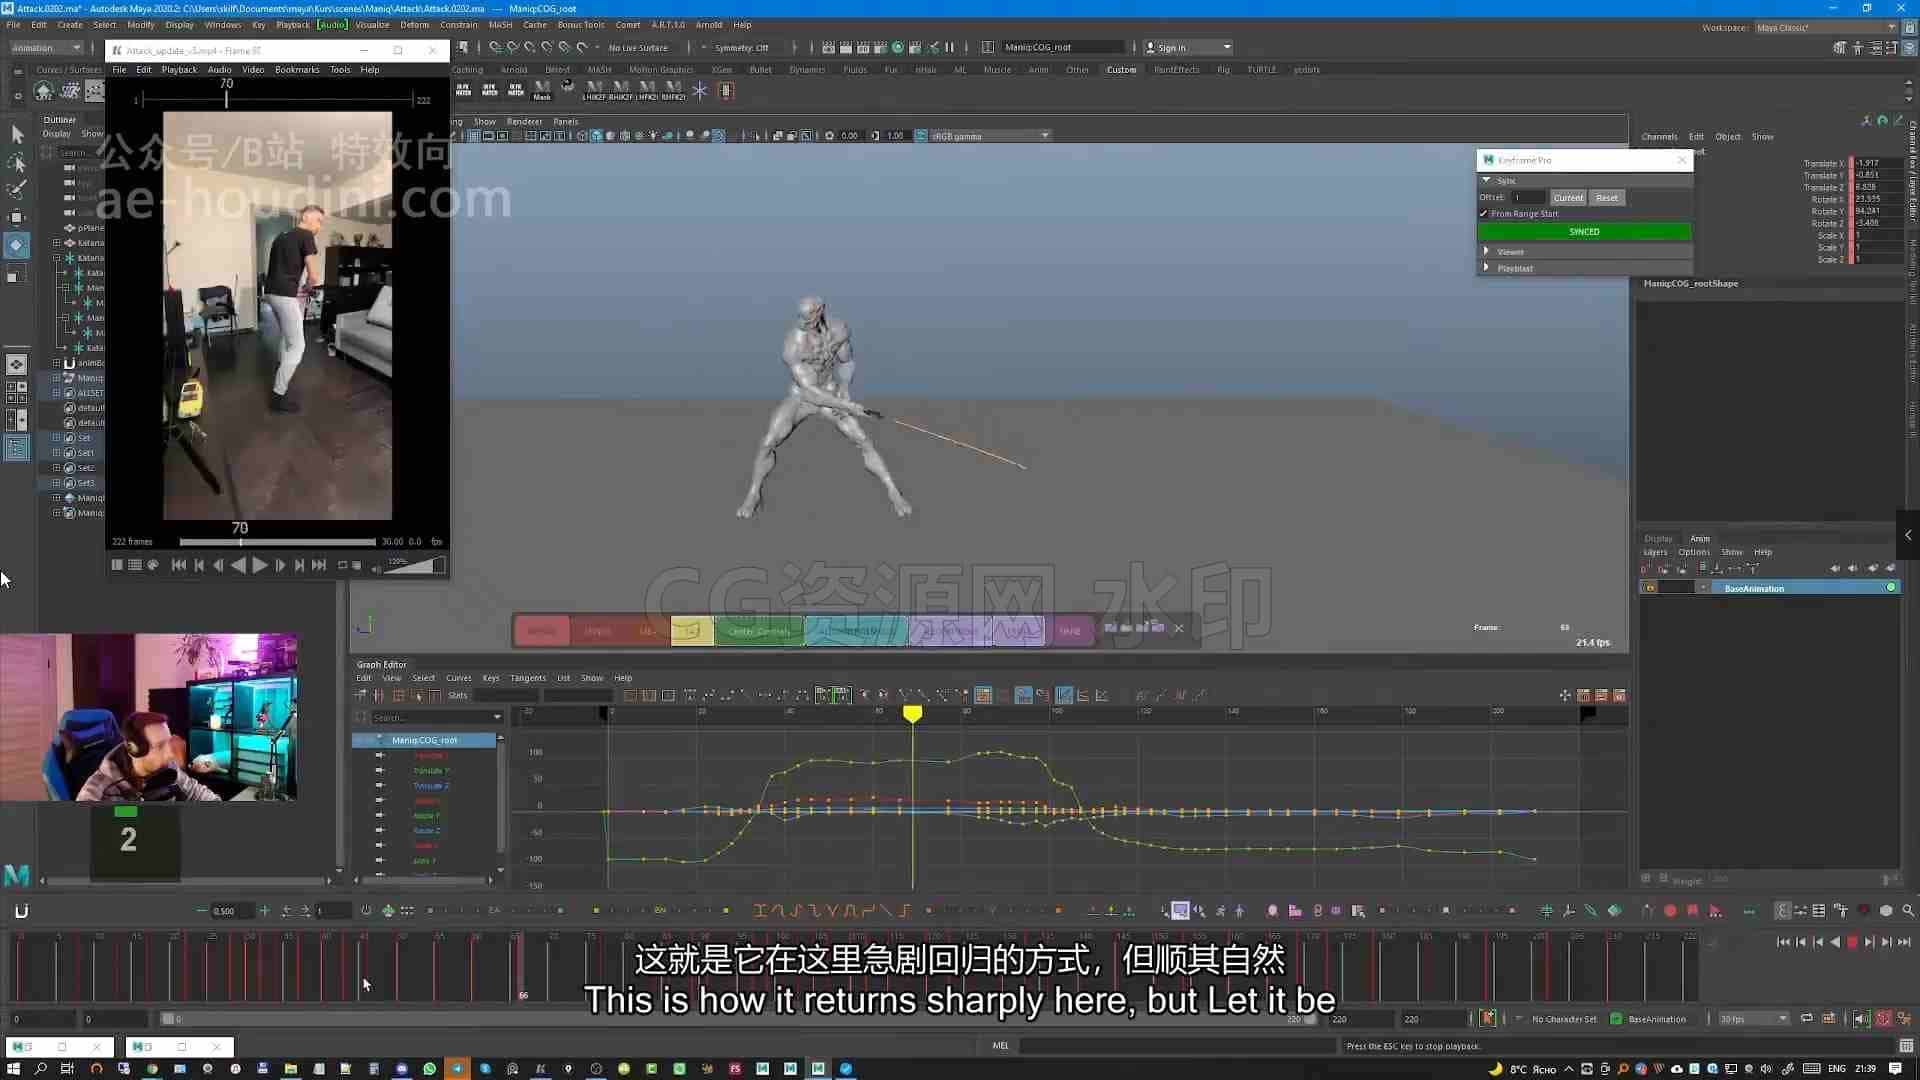Screen dimensions: 1920x1080
Task: Click the Current button in Keyframe Pro
Action: point(1568,197)
